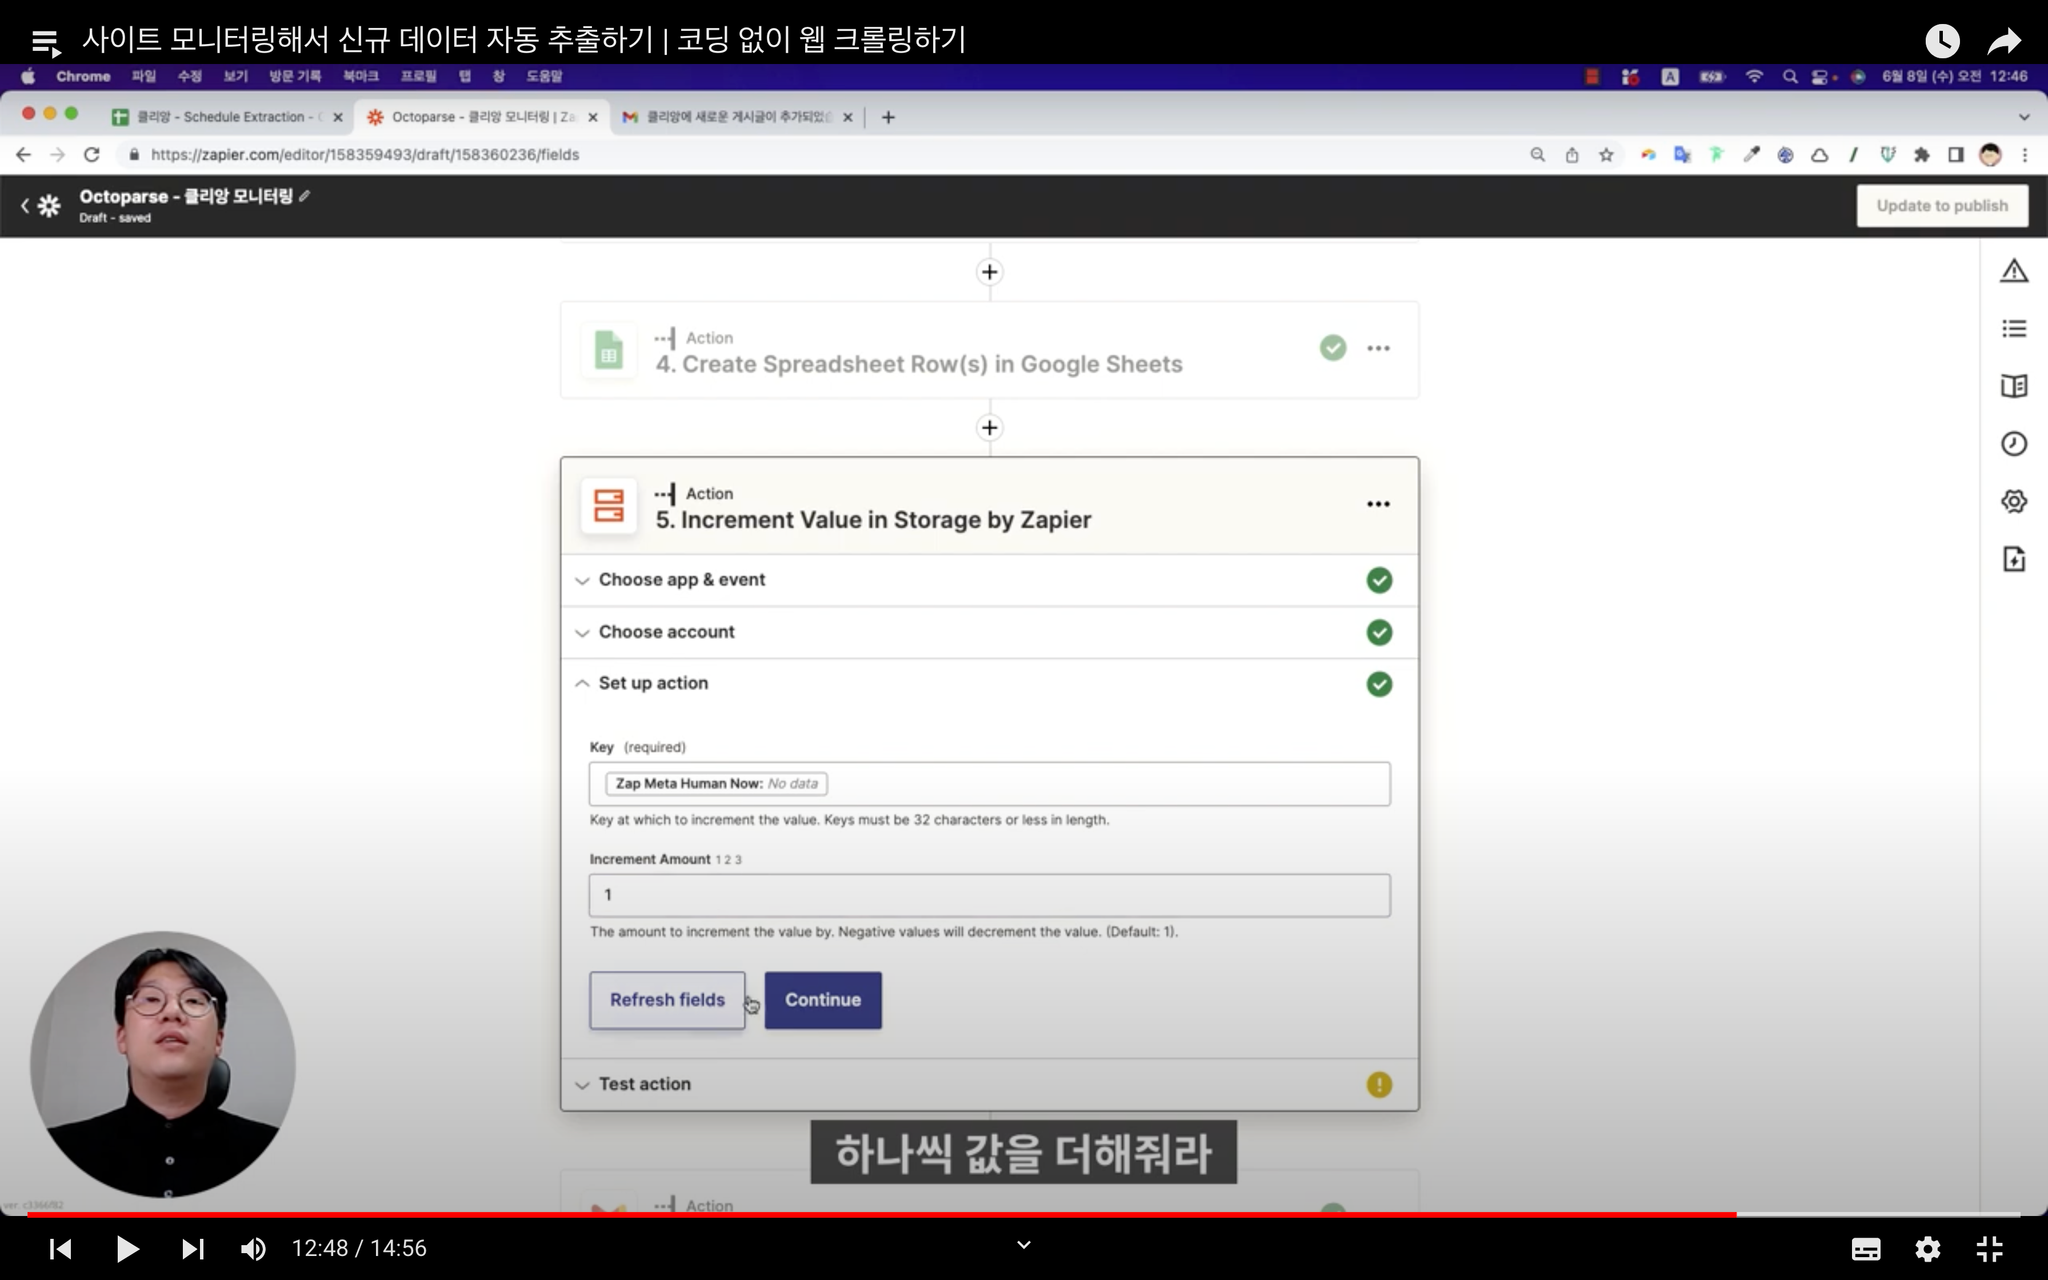
Task: Click the Watch later clock icon
Action: (1942, 41)
